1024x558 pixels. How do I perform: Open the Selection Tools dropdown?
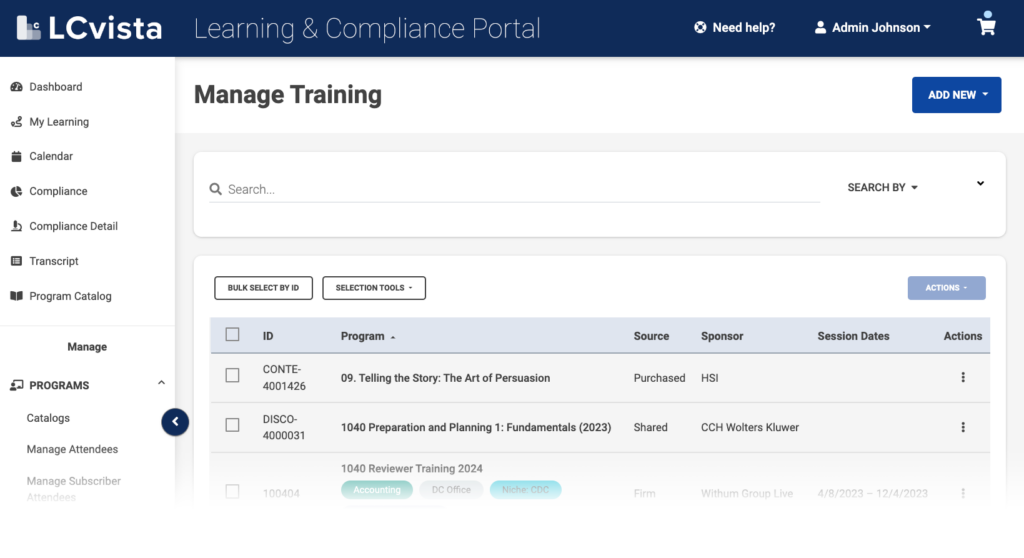pos(374,288)
